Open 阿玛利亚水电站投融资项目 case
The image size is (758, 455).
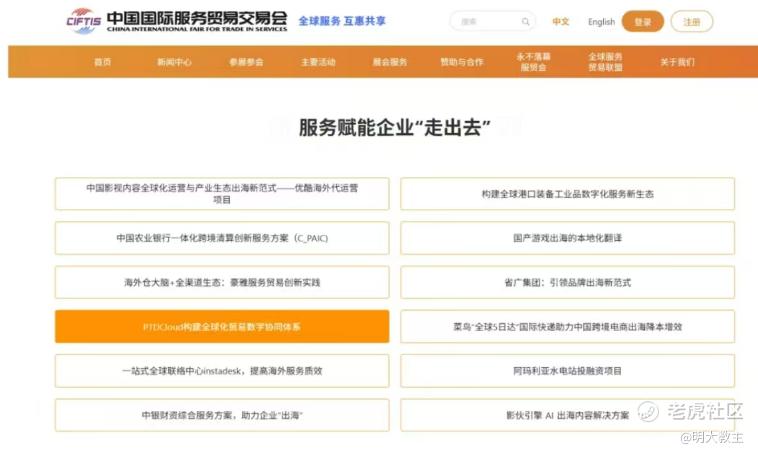click(568, 371)
